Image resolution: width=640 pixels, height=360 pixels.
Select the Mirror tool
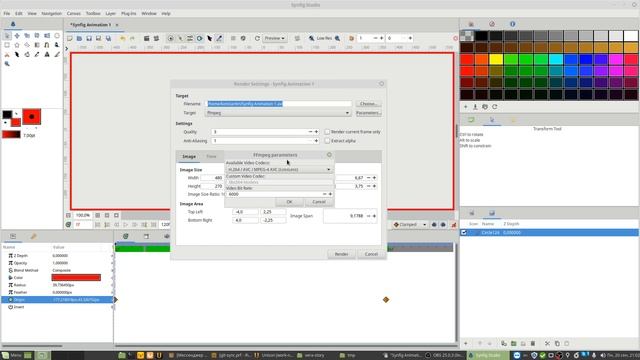coord(47,36)
